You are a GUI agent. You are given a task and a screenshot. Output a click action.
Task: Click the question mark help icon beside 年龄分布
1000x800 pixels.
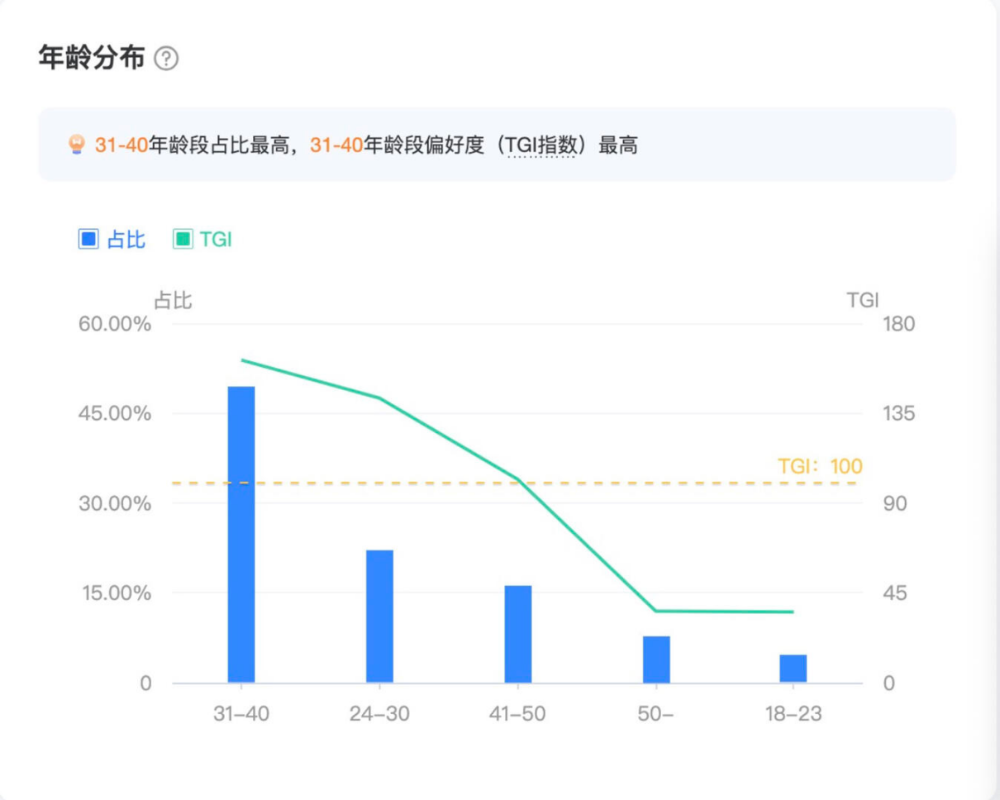pos(167,59)
